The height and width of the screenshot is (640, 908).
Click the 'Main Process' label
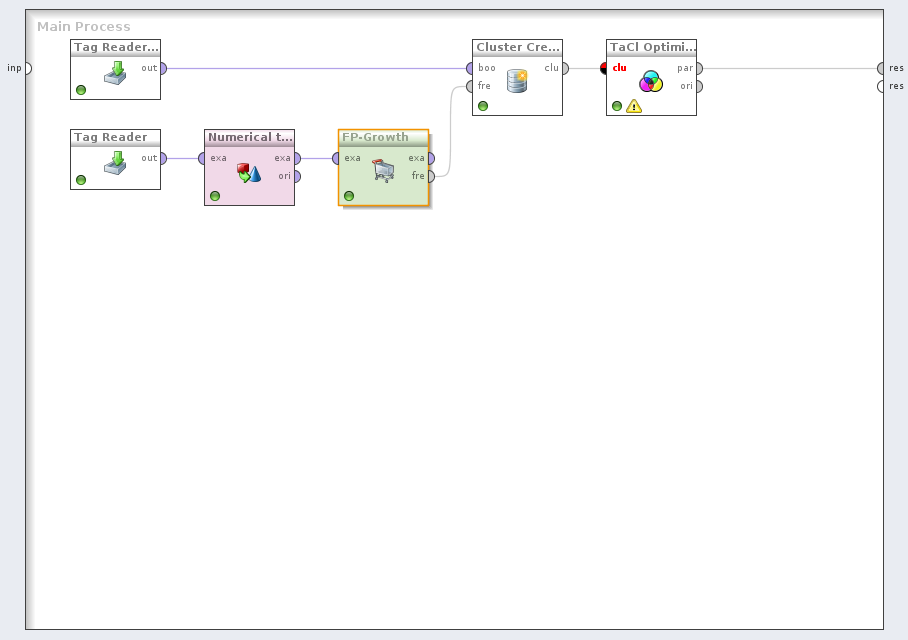84,27
